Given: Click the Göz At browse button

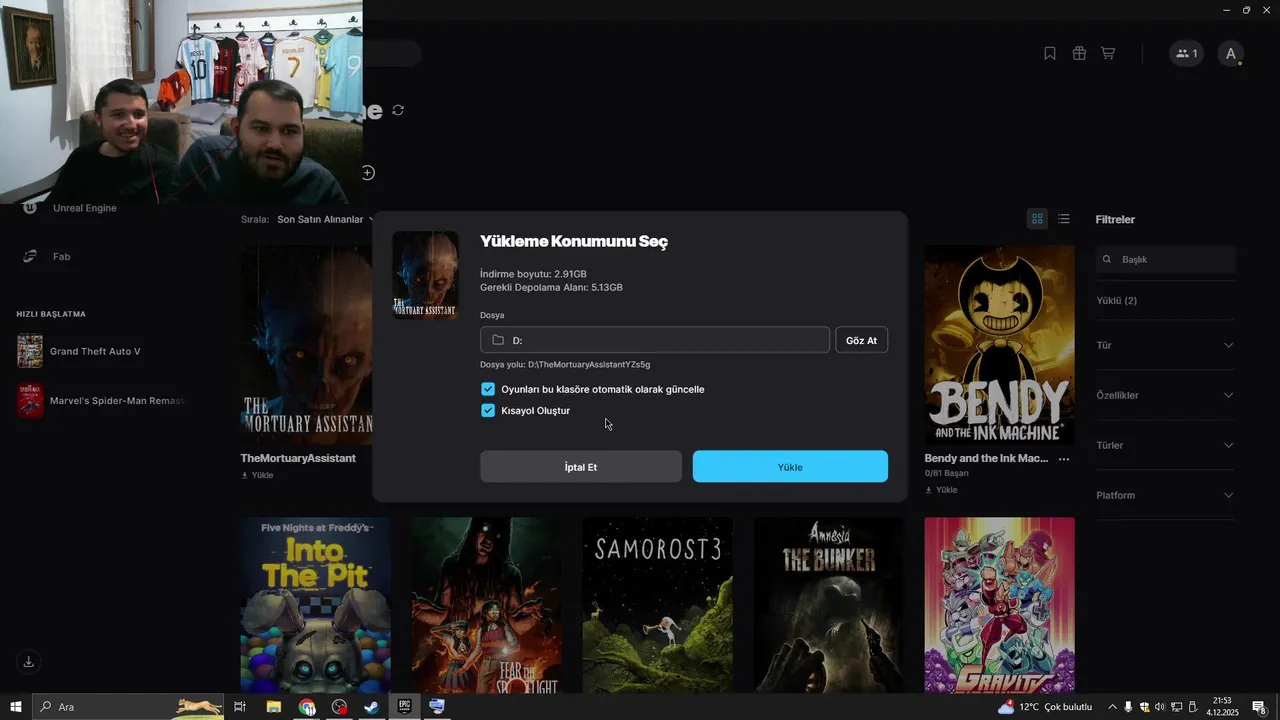Looking at the screenshot, I should (x=861, y=340).
